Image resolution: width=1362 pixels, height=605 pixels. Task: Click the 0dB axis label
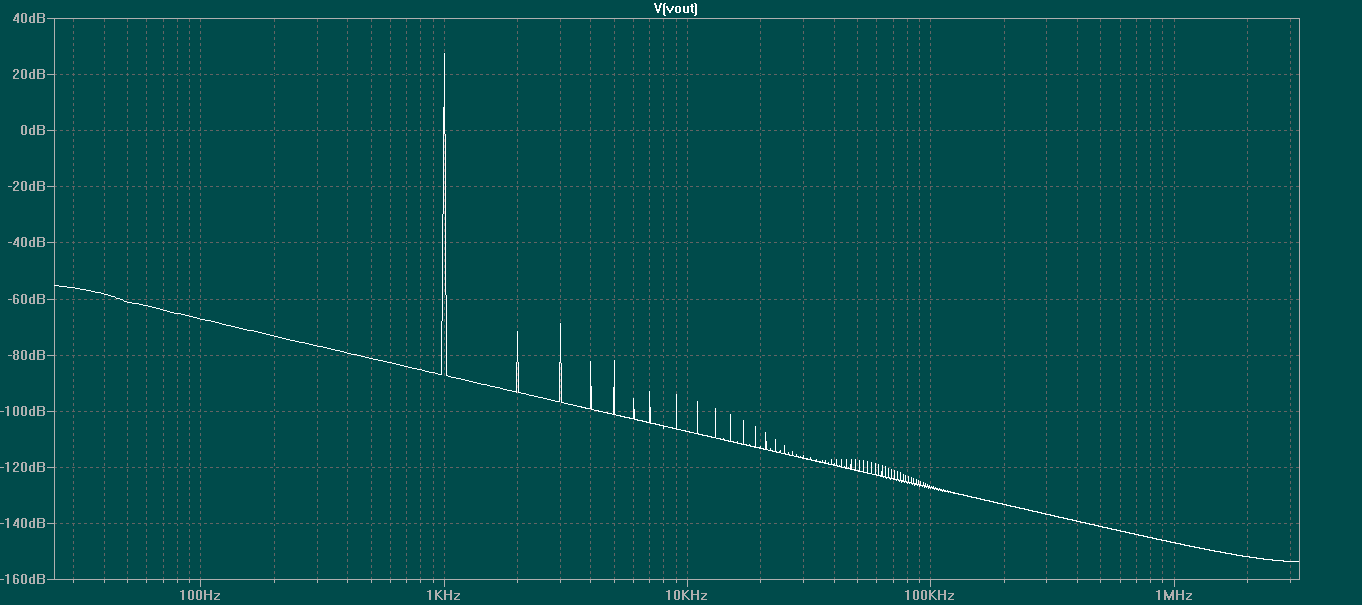pos(35,130)
